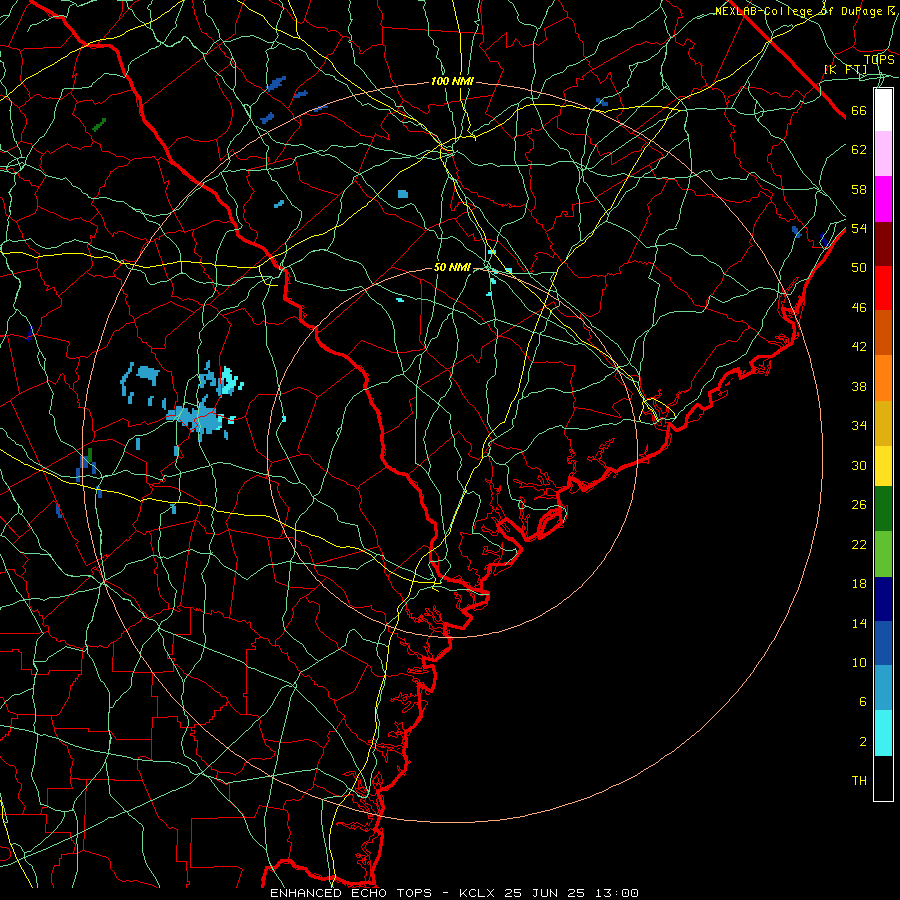Click the 13:00 timestamp
This screenshot has height=900, width=900.
click(616, 893)
